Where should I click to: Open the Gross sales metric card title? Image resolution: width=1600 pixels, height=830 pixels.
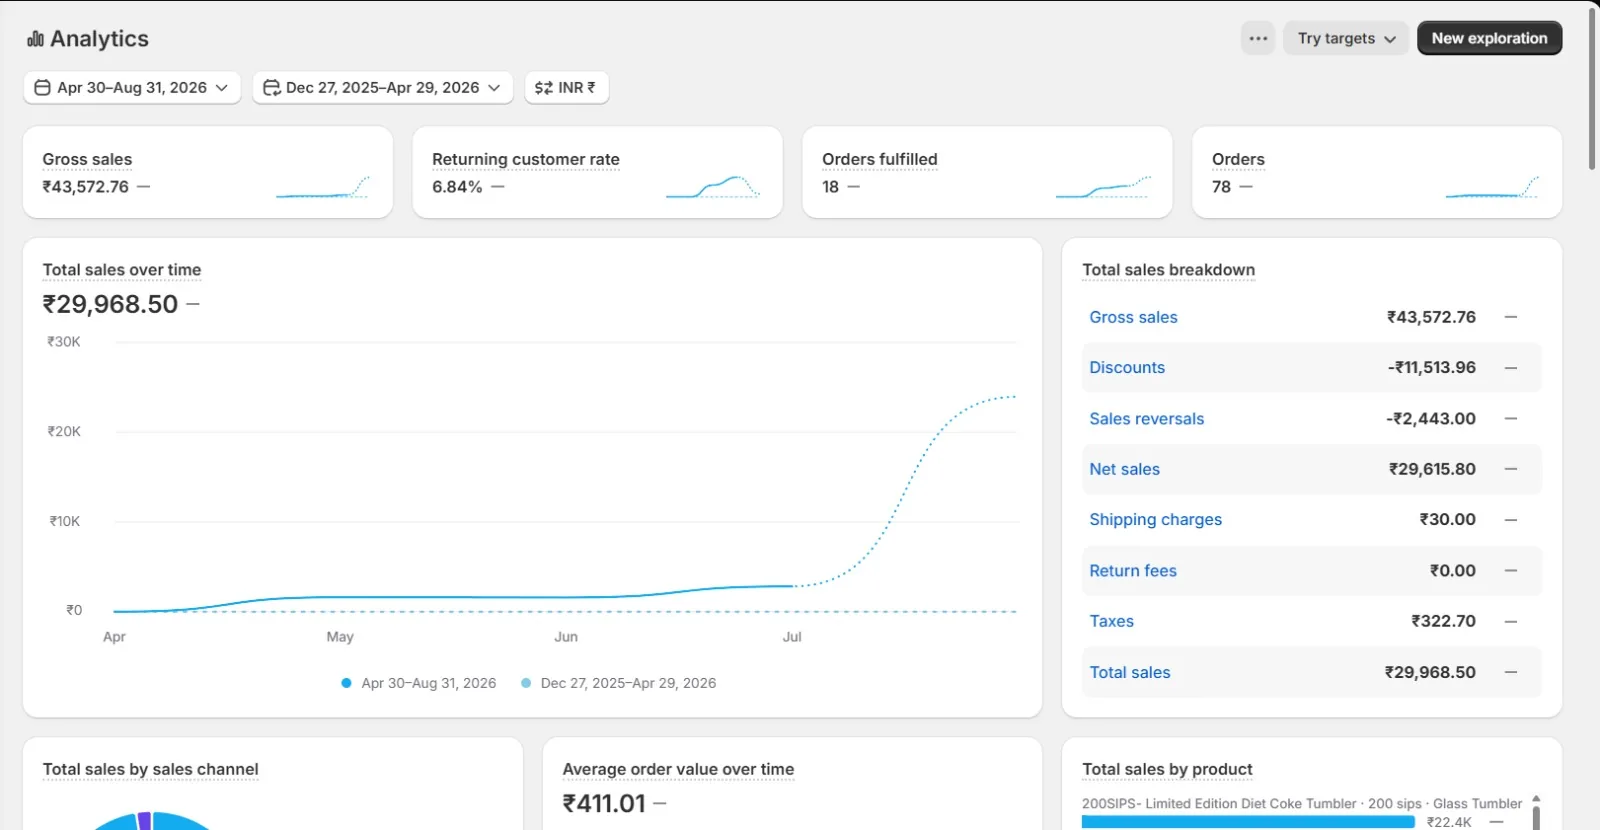coord(87,159)
